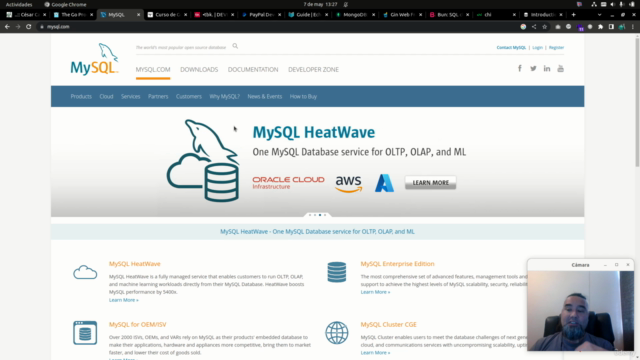Open MySQL Enterprise Edition heading link
The image size is (640, 360).
coord(398,264)
